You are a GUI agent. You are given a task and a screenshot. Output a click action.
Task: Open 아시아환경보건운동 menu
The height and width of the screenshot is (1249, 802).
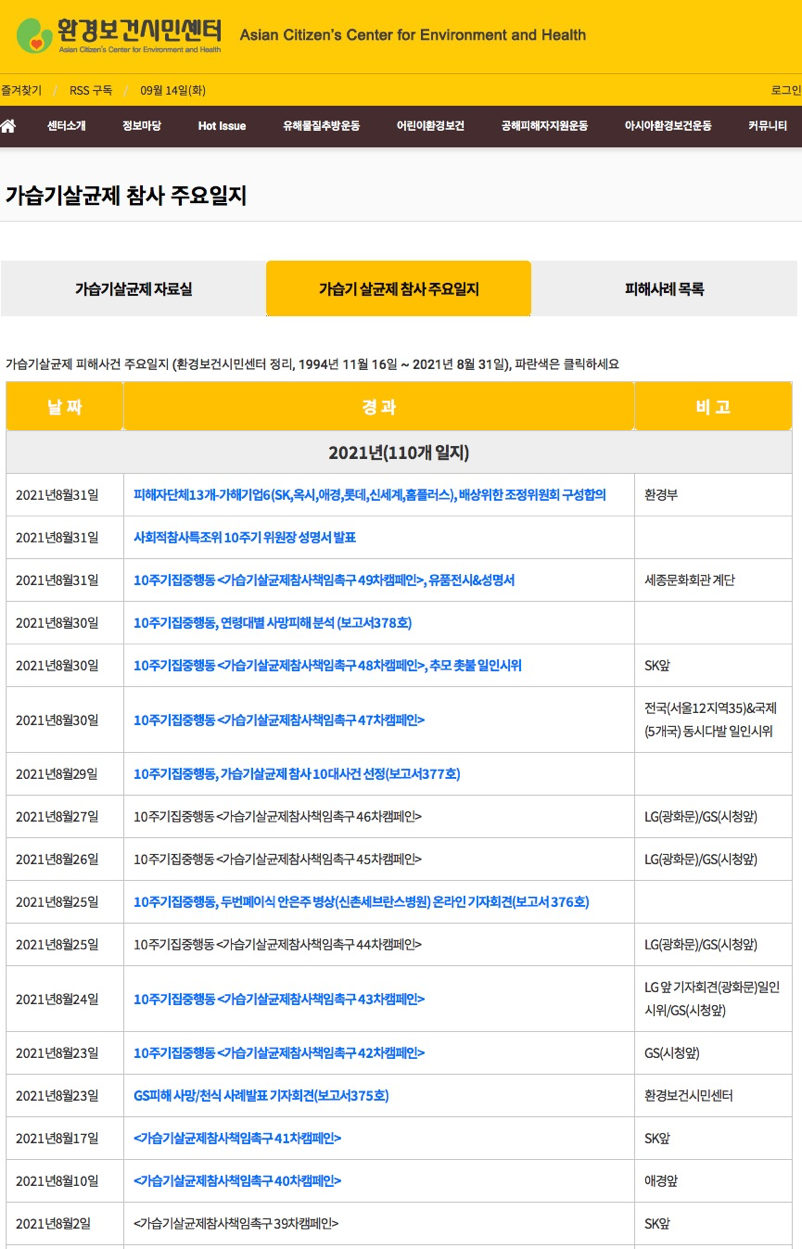pos(668,126)
